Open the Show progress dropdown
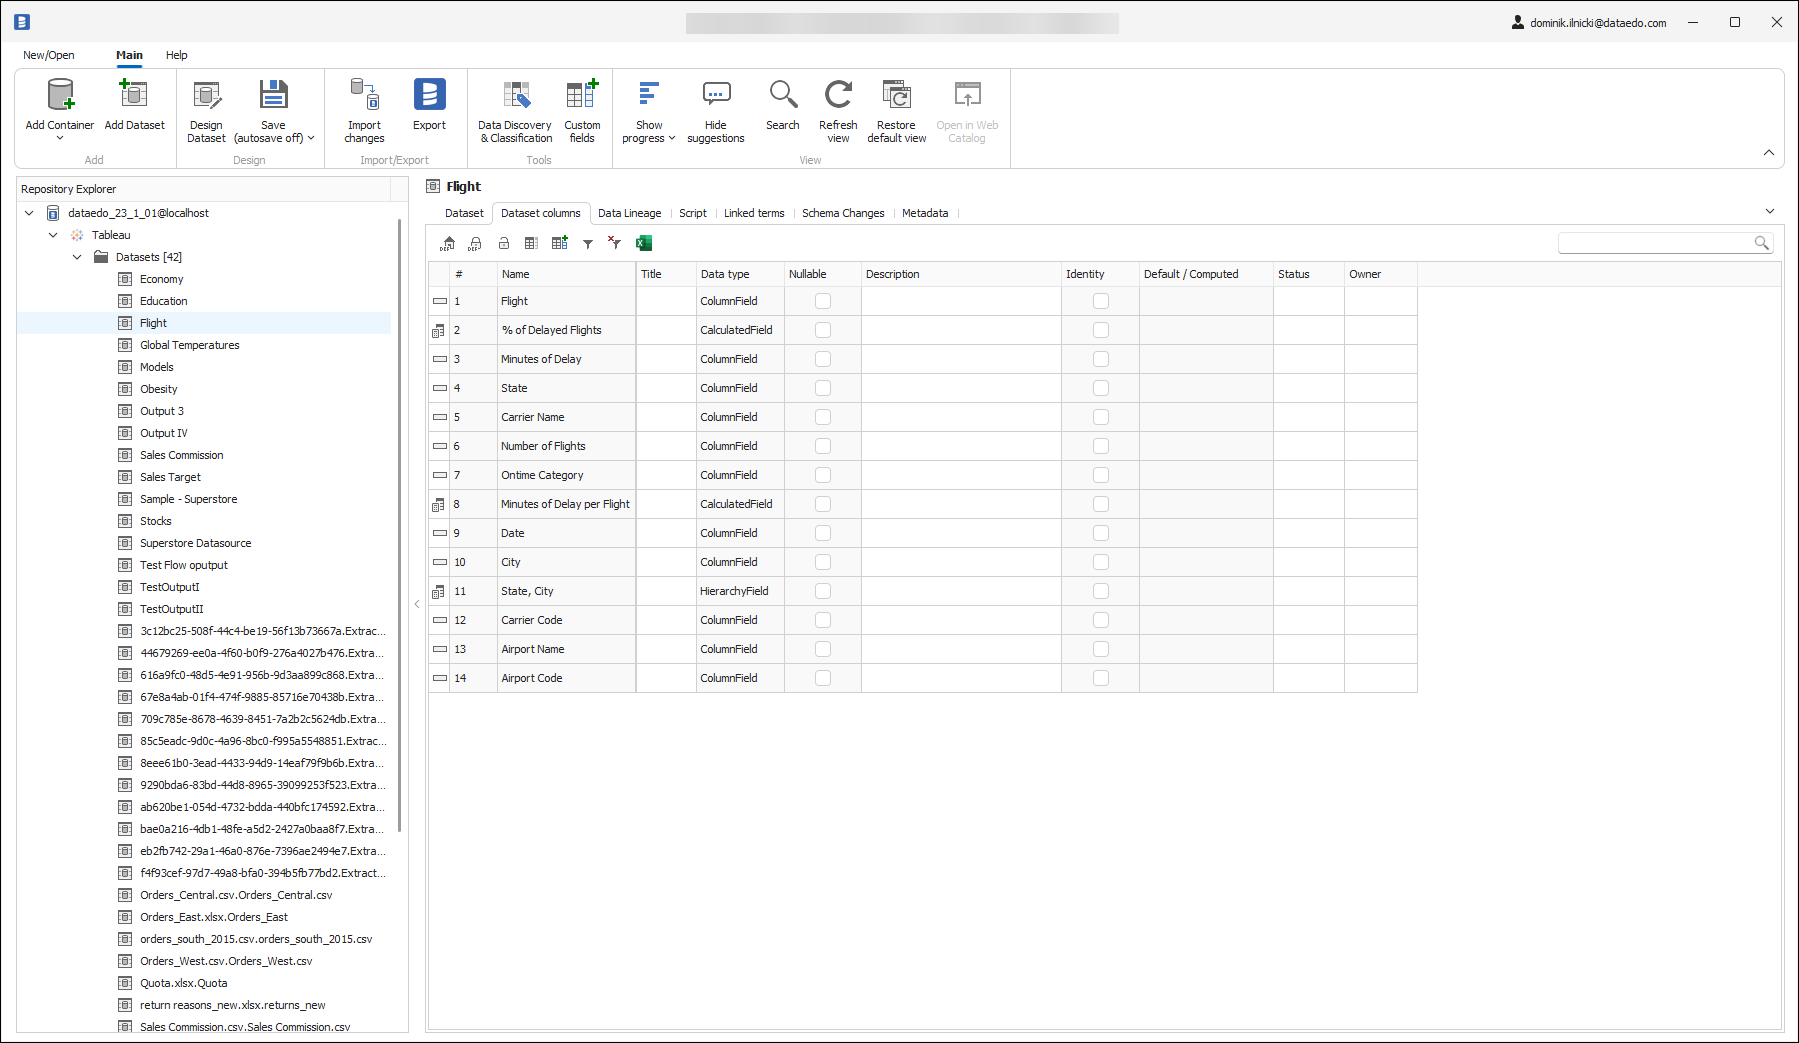This screenshot has height=1043, width=1799. point(648,138)
